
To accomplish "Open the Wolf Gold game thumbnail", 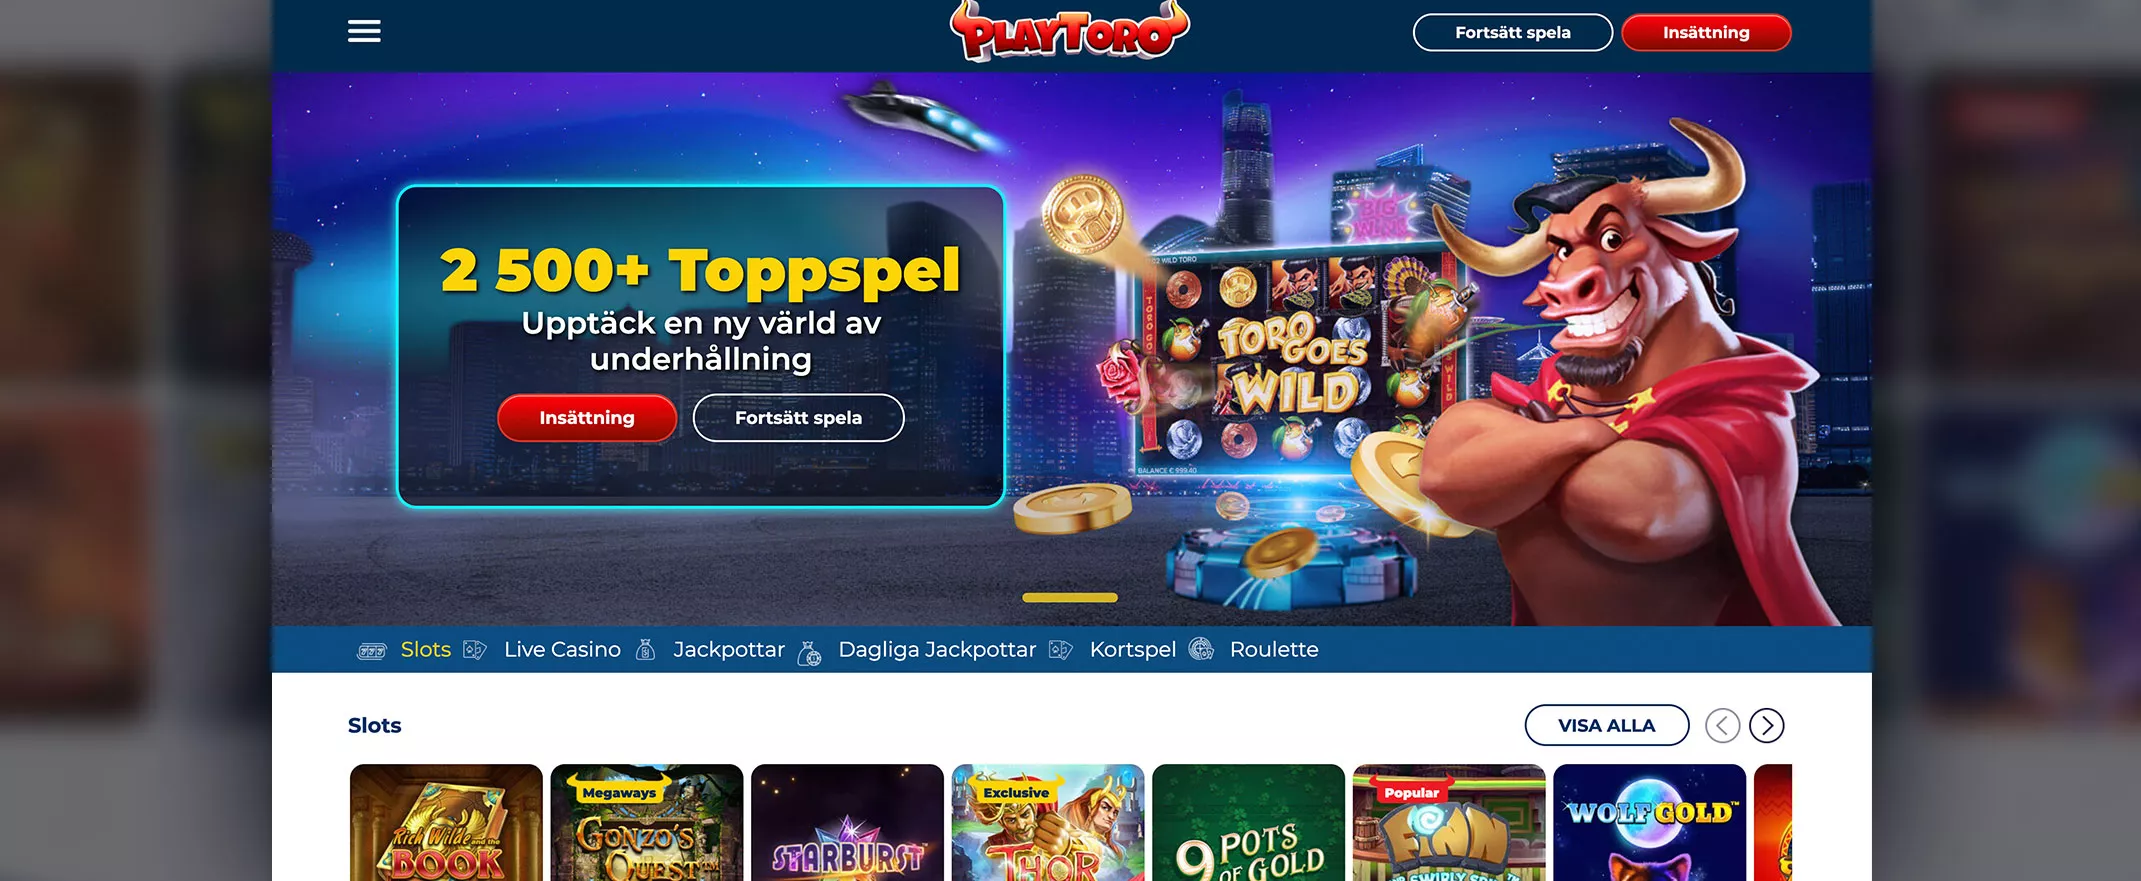I will 1650,823.
